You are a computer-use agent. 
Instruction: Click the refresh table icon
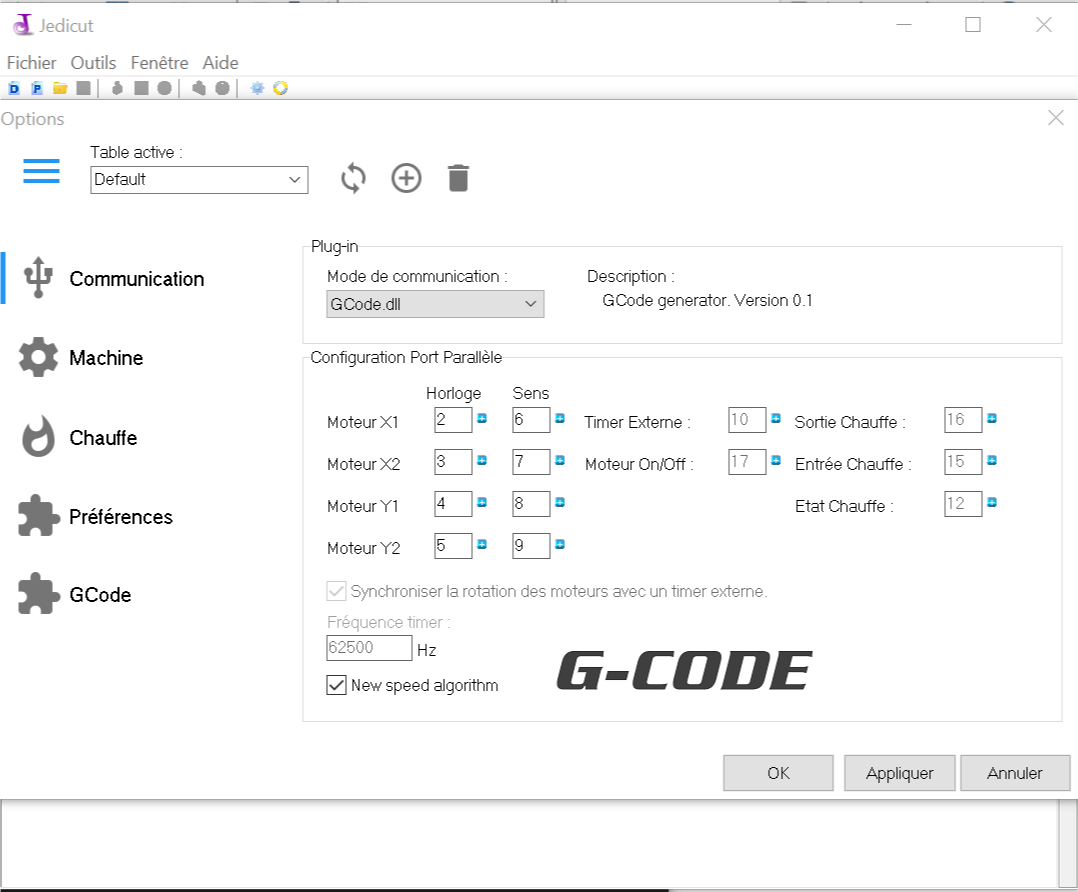(x=353, y=179)
